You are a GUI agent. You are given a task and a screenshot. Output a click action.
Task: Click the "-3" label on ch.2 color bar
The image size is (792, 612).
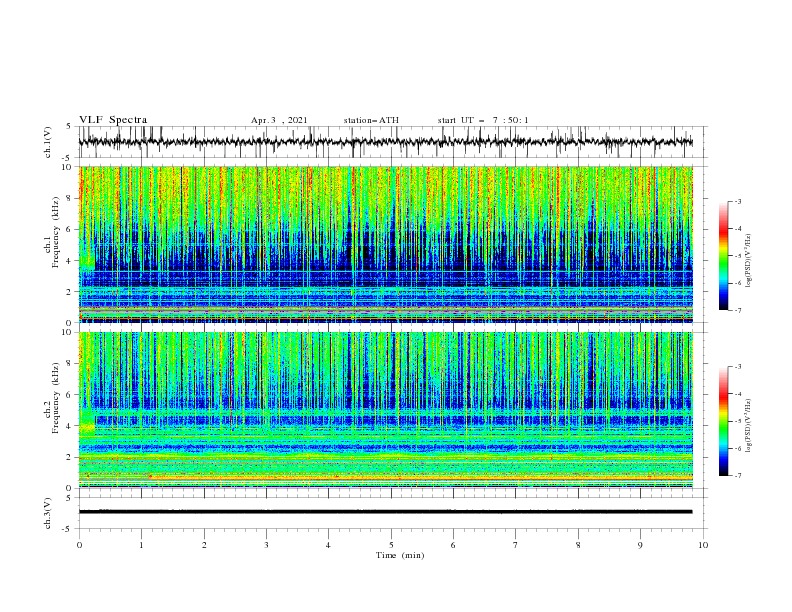(738, 367)
